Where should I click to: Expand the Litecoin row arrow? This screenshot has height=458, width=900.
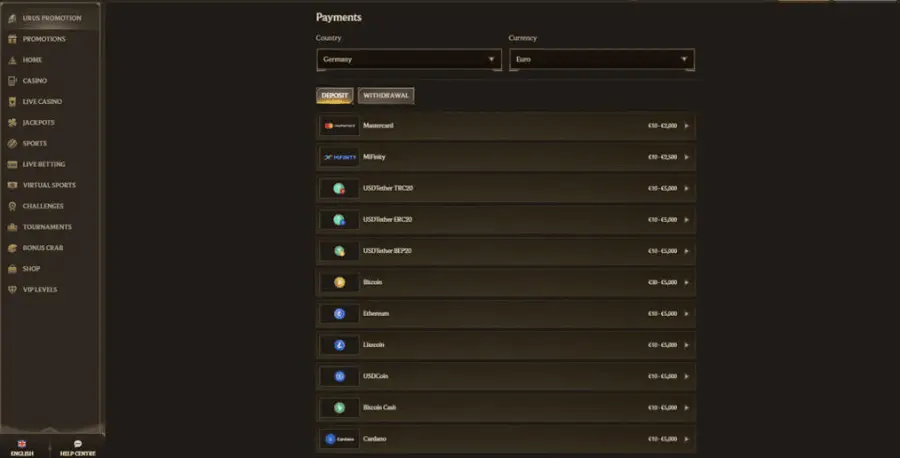686,345
